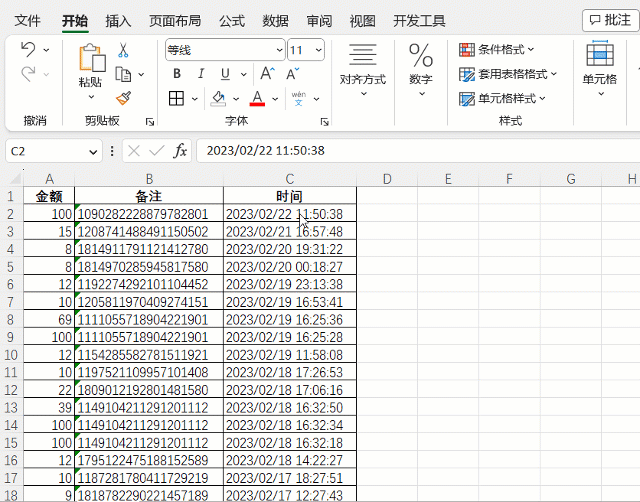The image size is (640, 502).
Task: Click the 时间 header cell
Action: click(x=290, y=196)
